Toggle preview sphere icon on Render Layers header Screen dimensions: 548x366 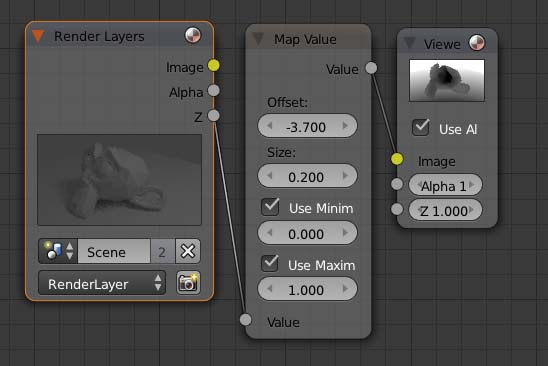(193, 35)
